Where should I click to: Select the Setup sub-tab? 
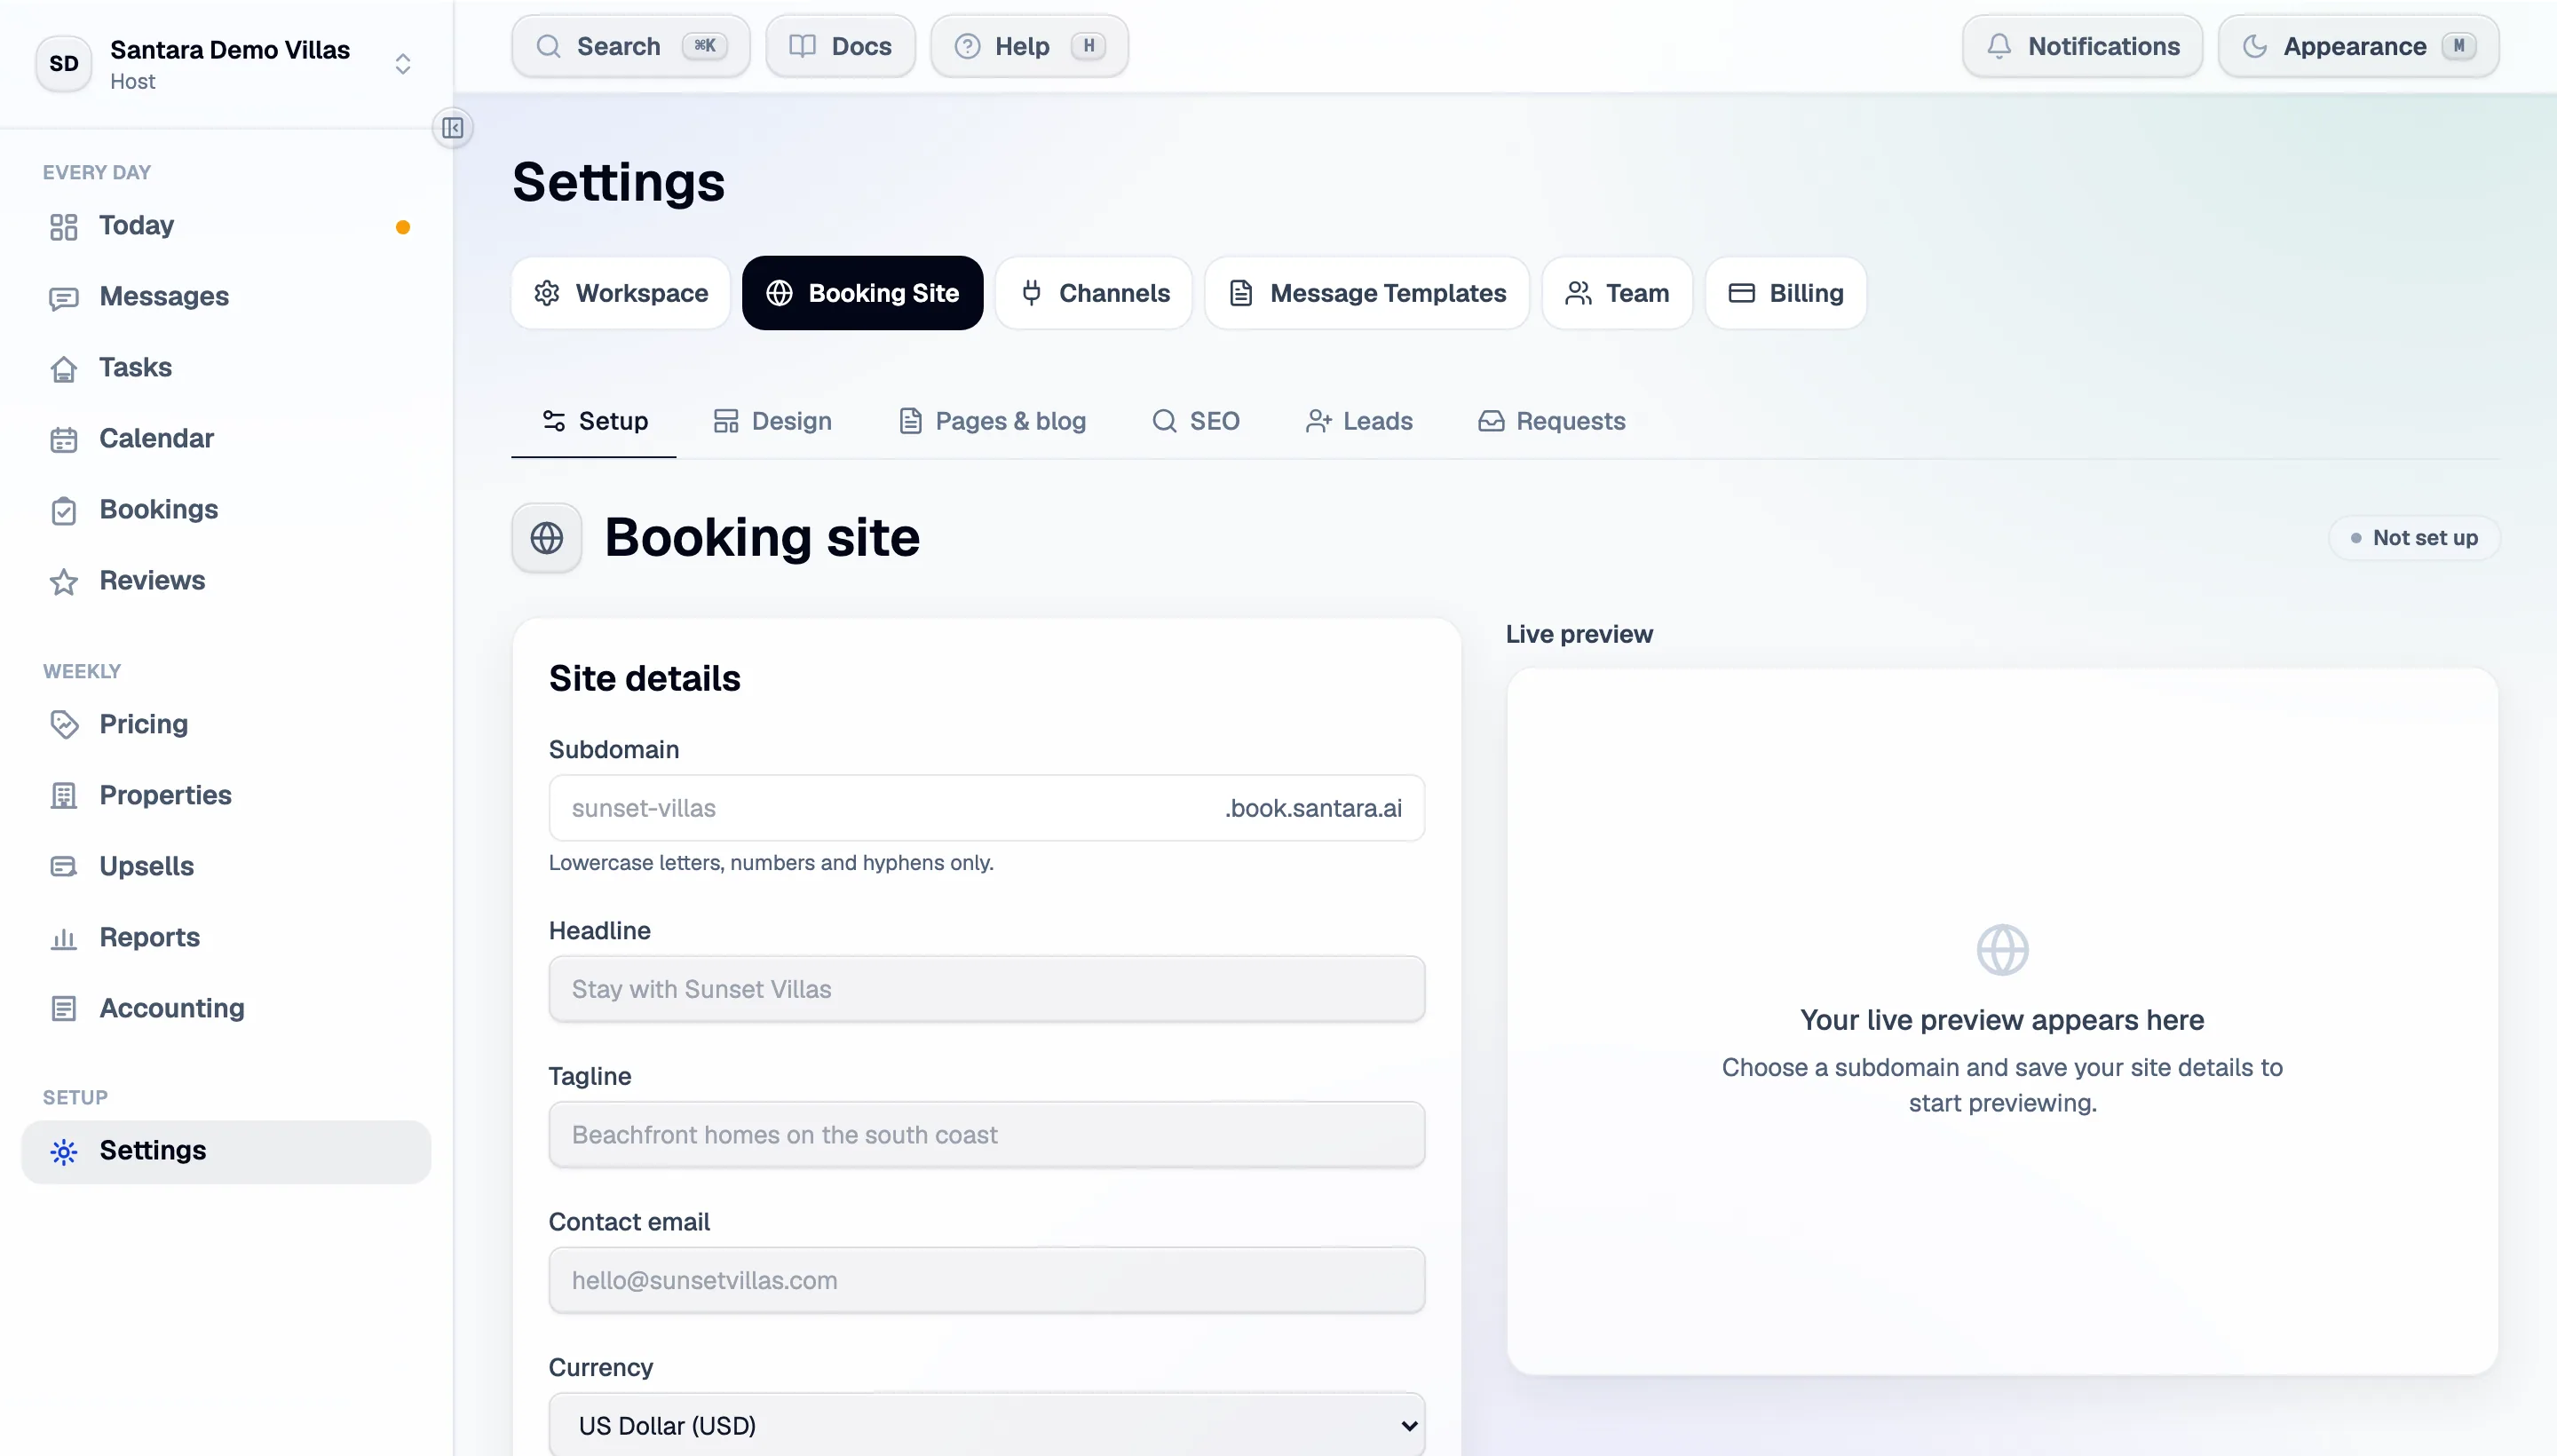(594, 421)
